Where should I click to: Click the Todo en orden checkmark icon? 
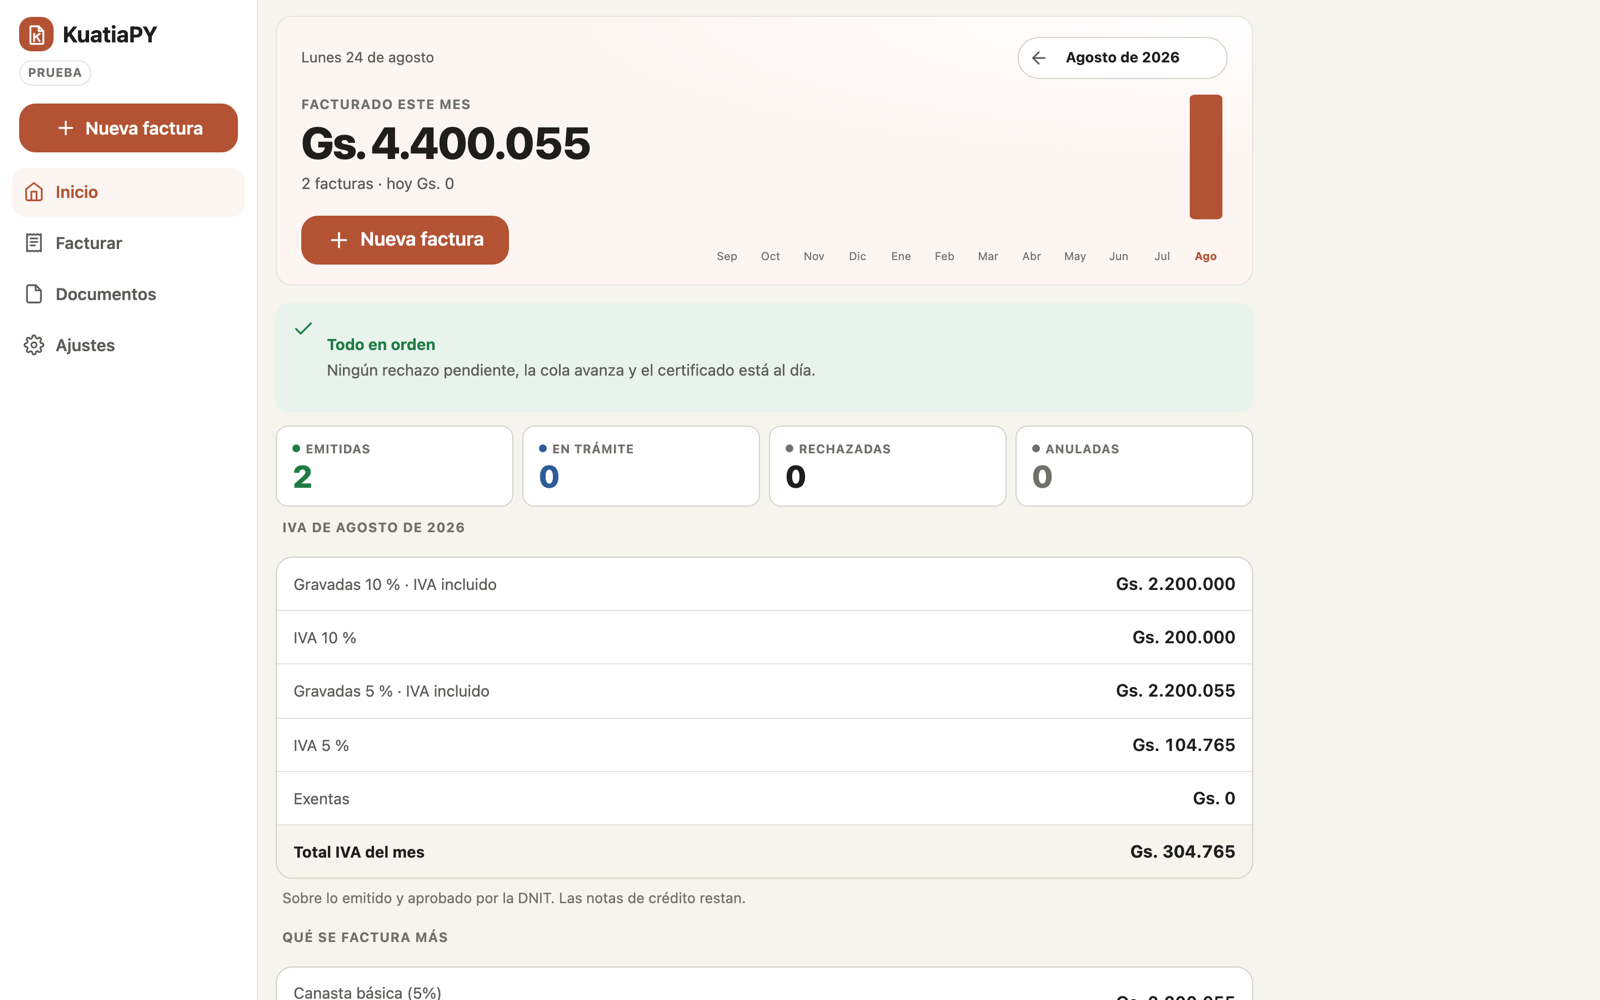(304, 328)
